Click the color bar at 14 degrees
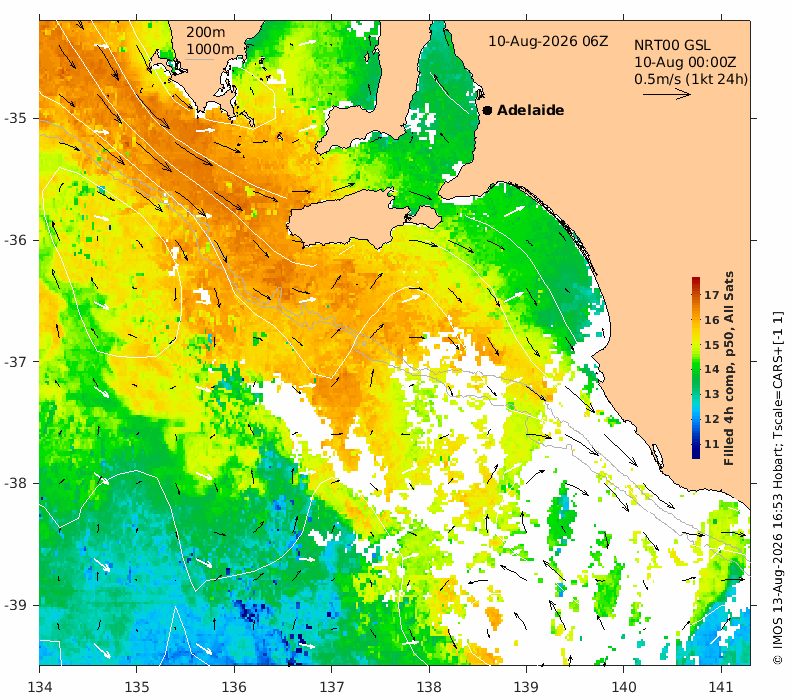 pos(696,369)
